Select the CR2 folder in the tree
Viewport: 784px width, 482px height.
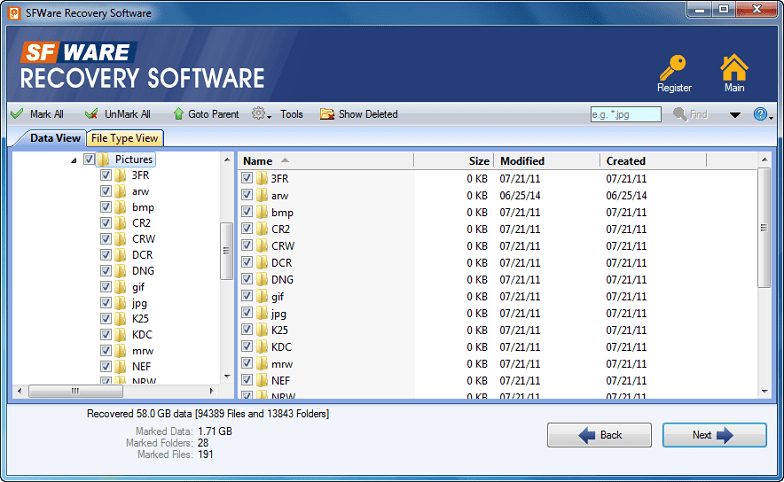(x=141, y=223)
